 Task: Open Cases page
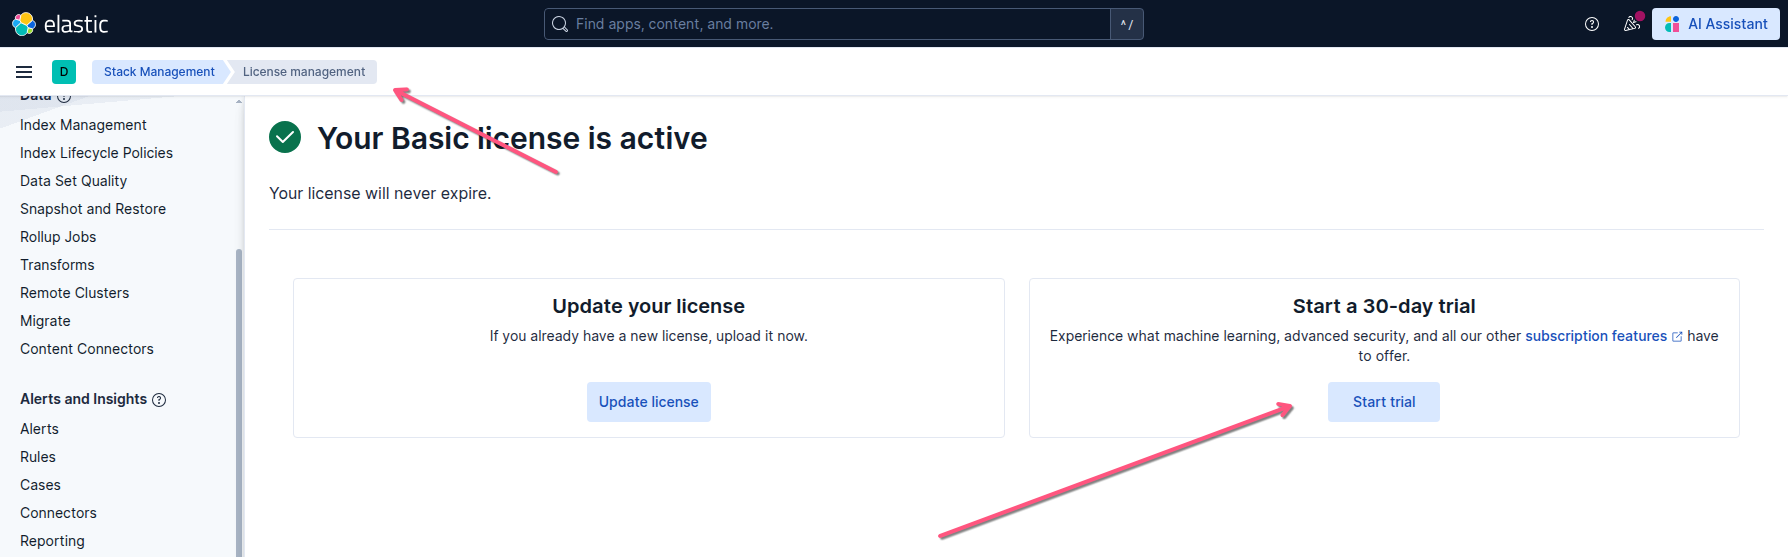[x=40, y=485]
